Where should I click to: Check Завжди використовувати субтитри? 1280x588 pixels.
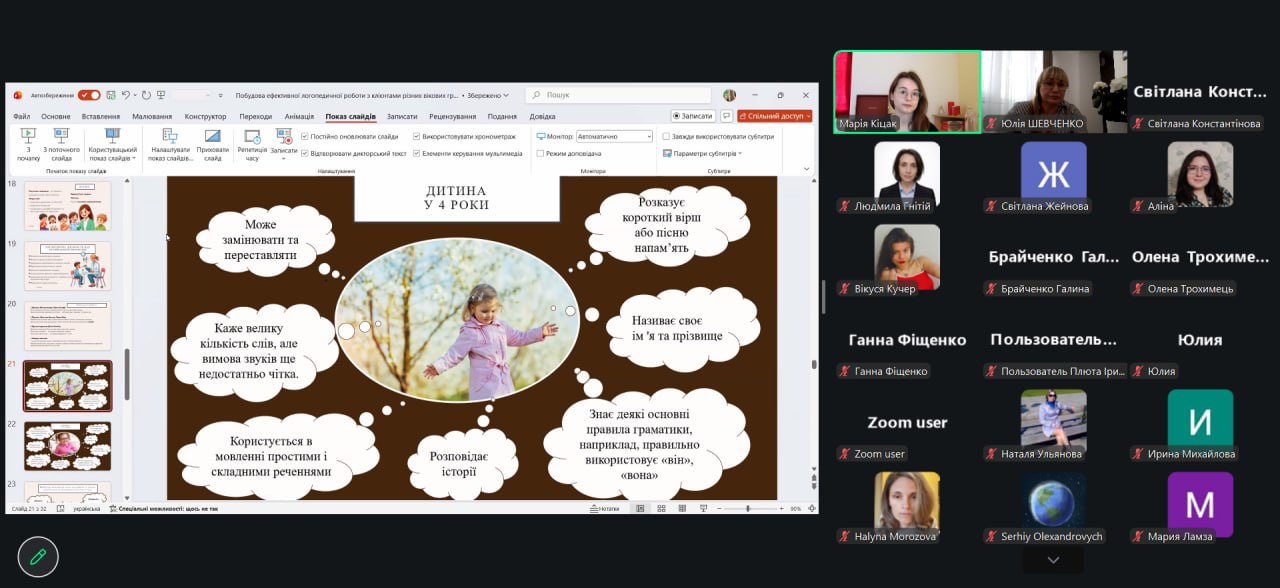point(666,136)
